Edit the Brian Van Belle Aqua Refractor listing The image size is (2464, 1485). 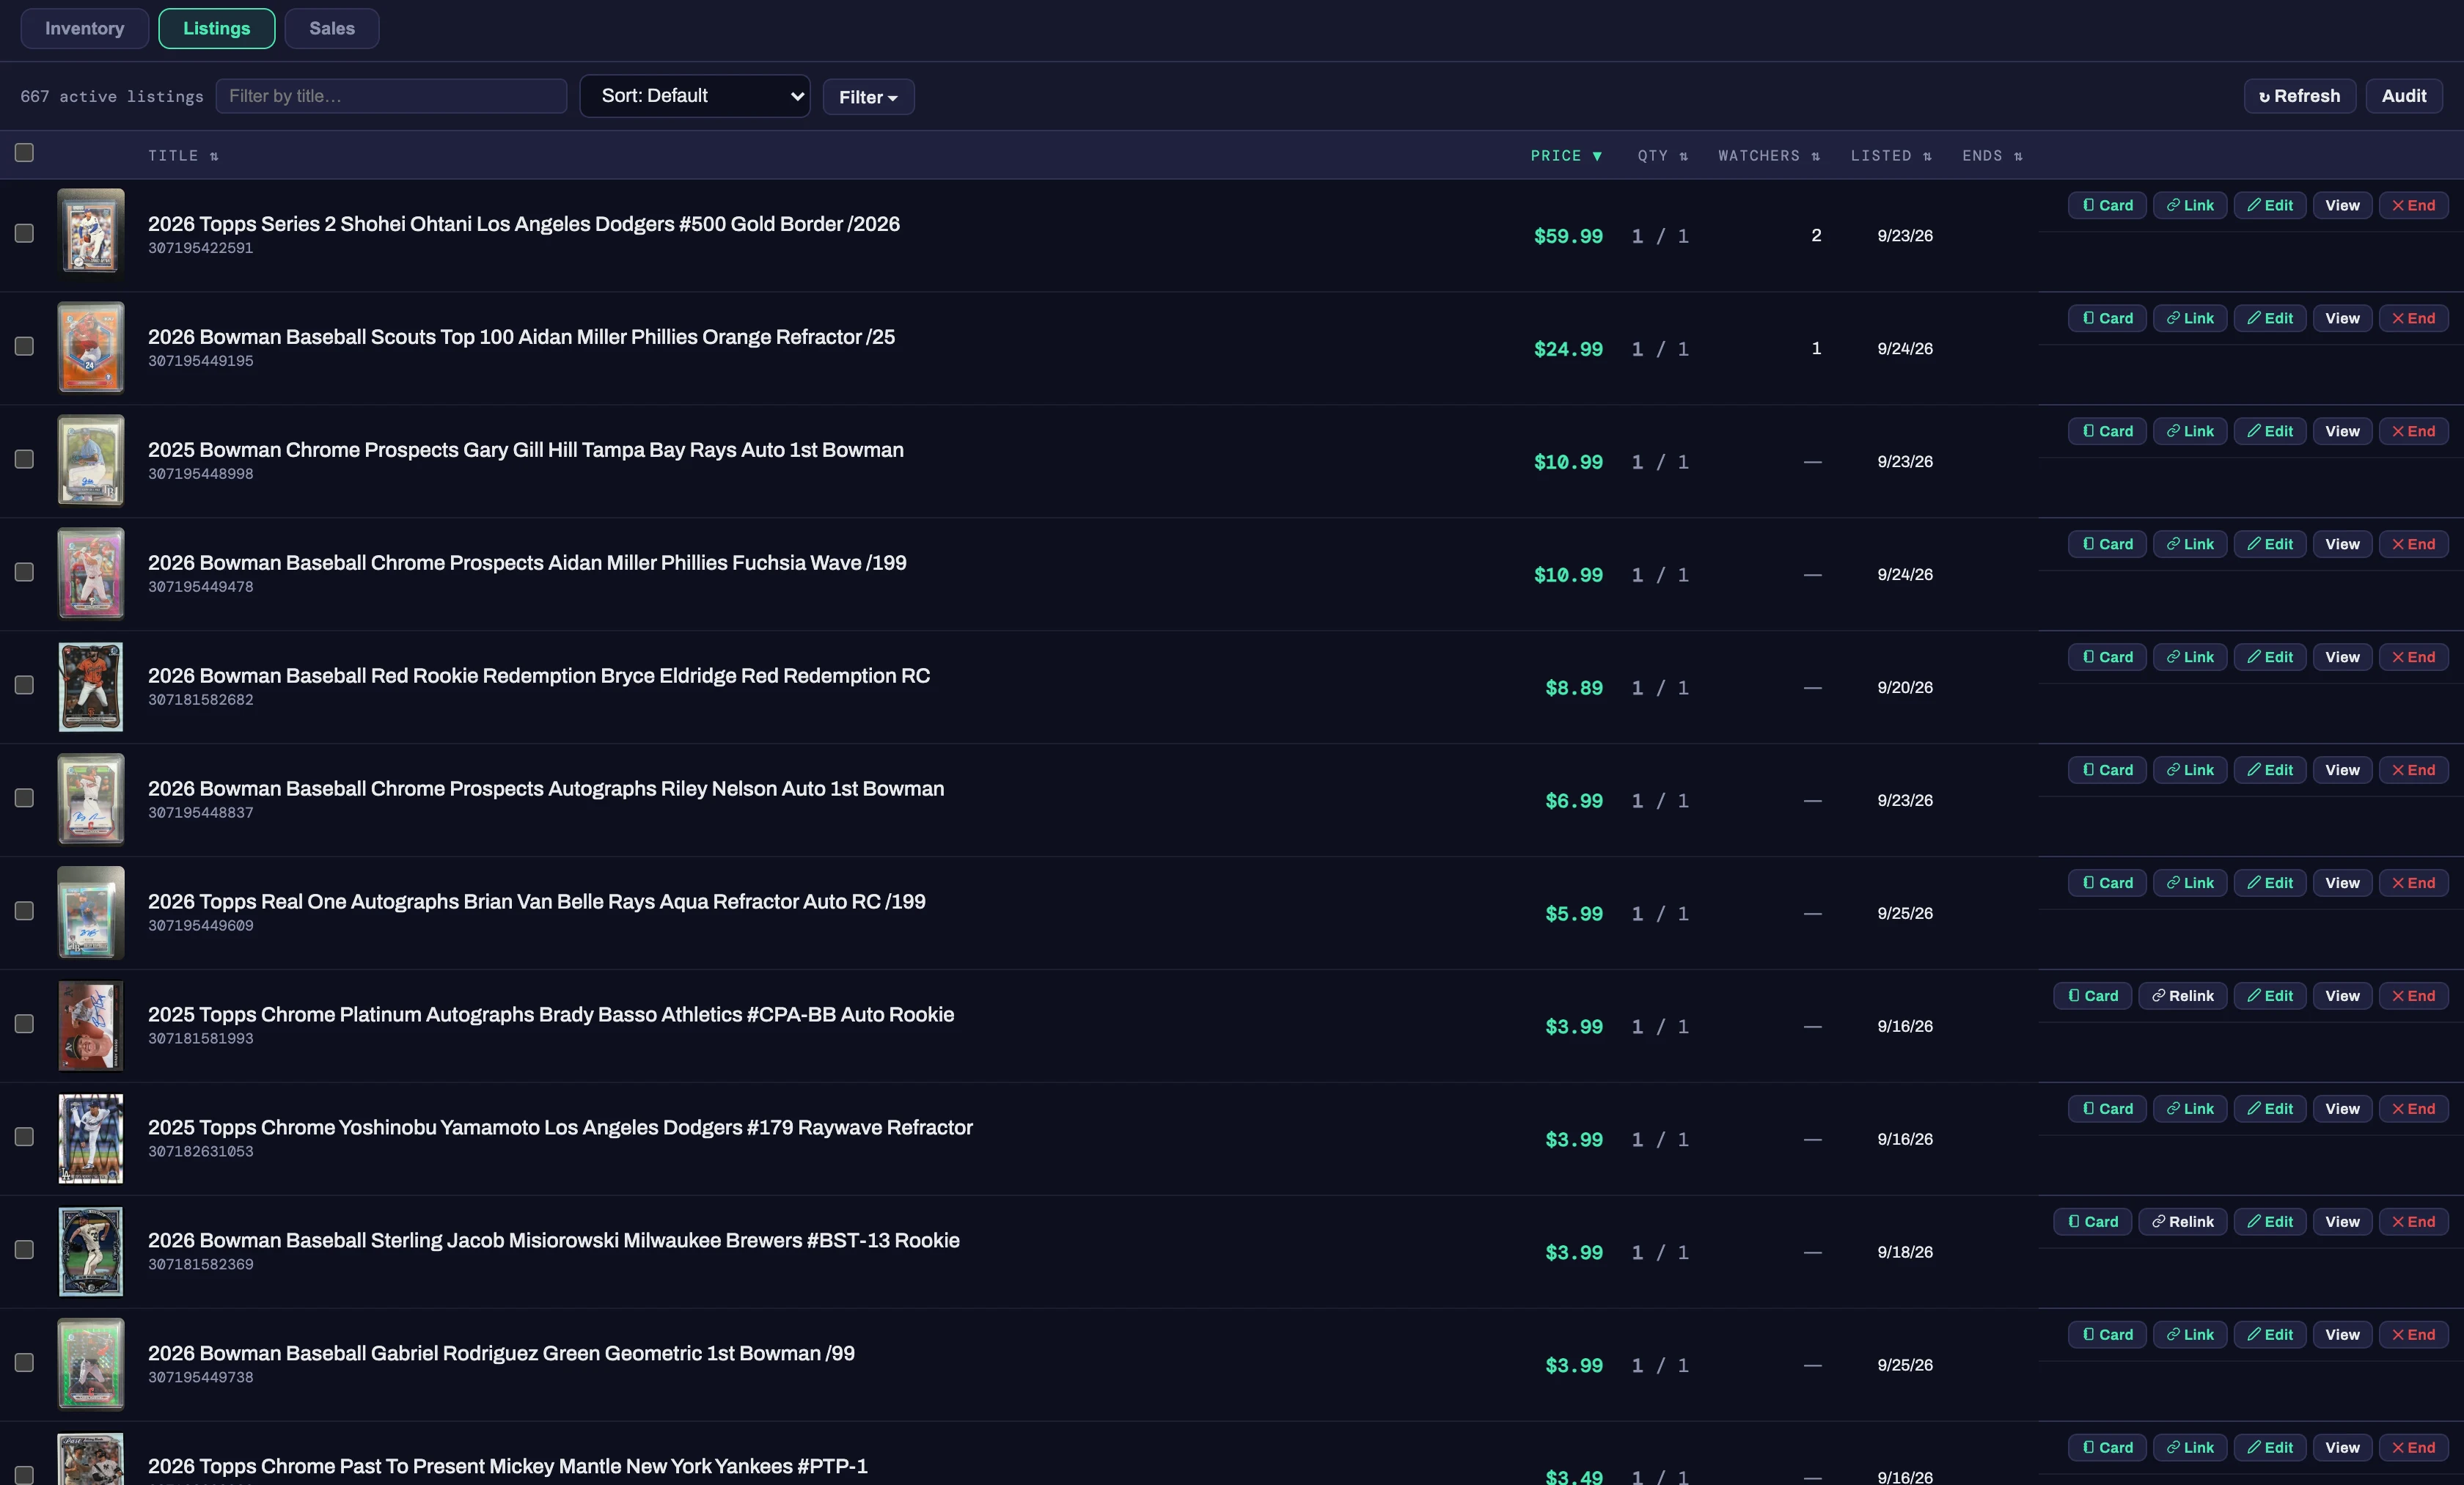pos(2270,883)
